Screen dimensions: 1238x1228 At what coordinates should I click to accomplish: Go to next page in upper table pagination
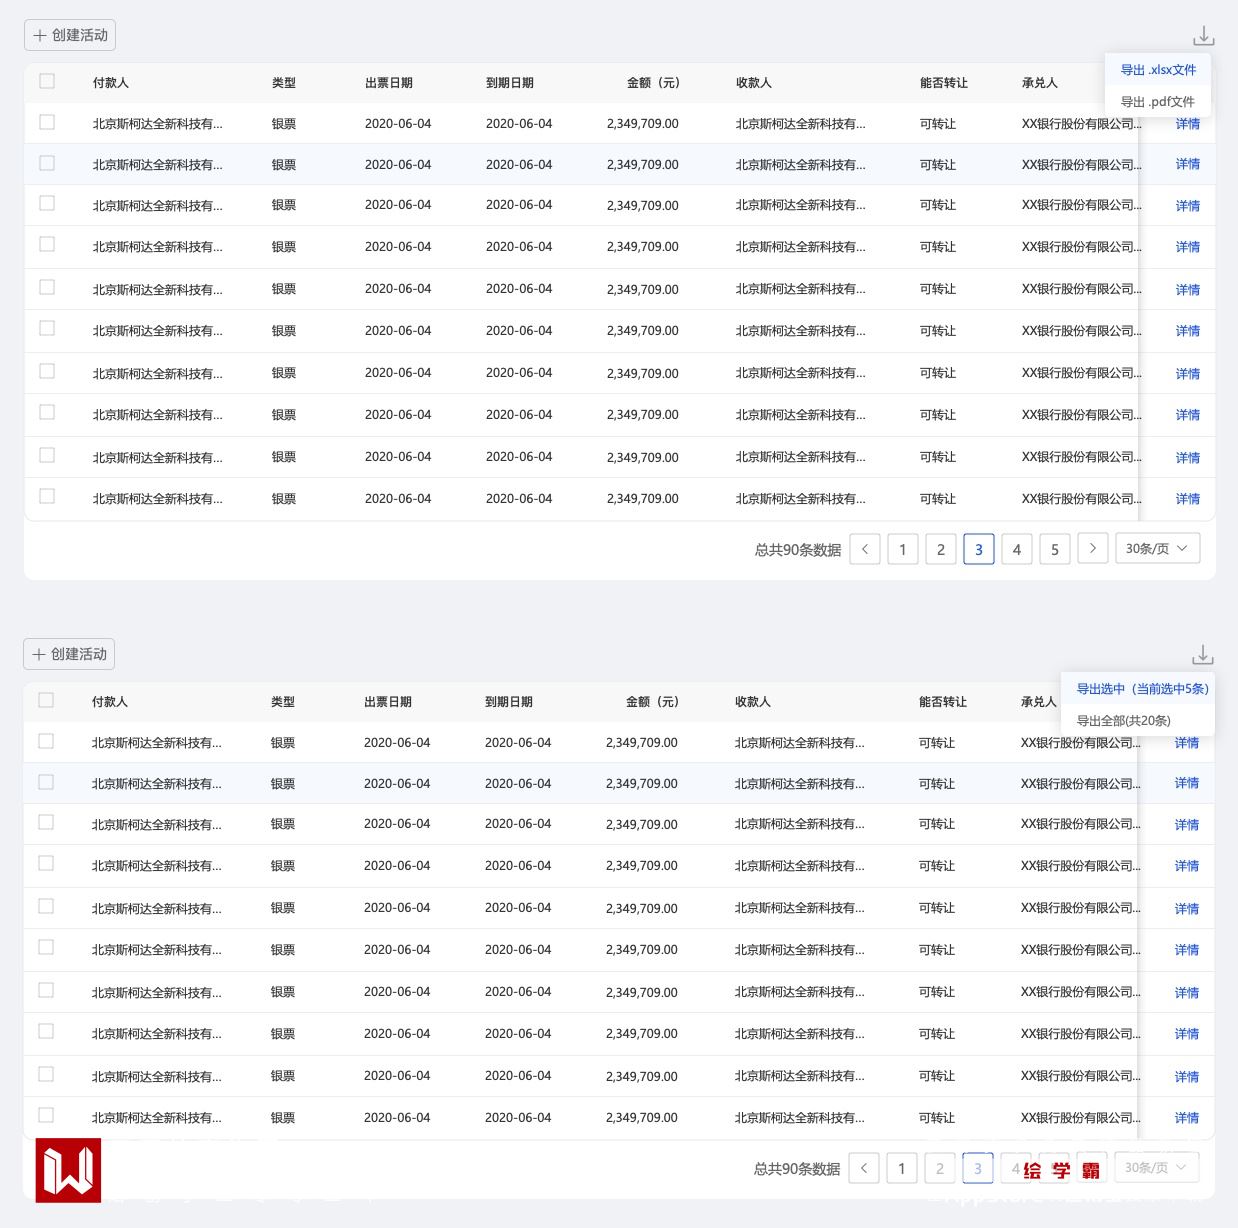(x=1093, y=548)
